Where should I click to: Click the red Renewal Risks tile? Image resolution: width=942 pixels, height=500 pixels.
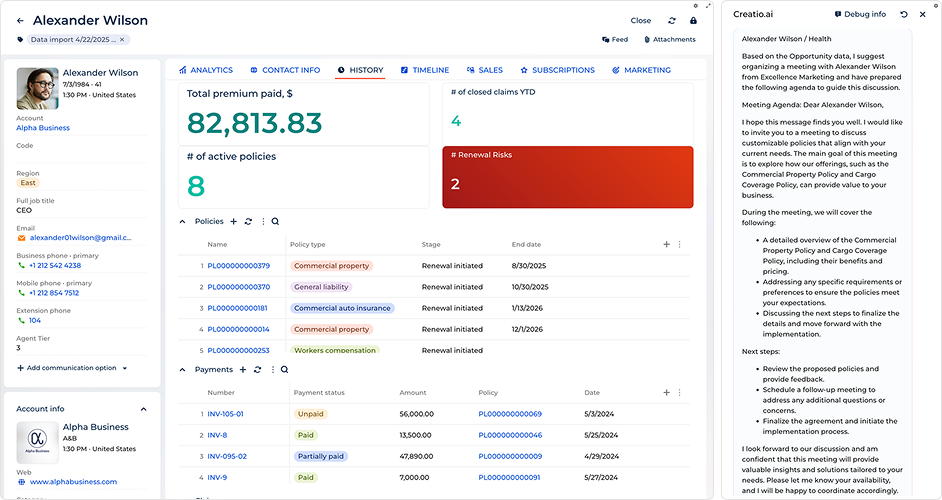[567, 177]
